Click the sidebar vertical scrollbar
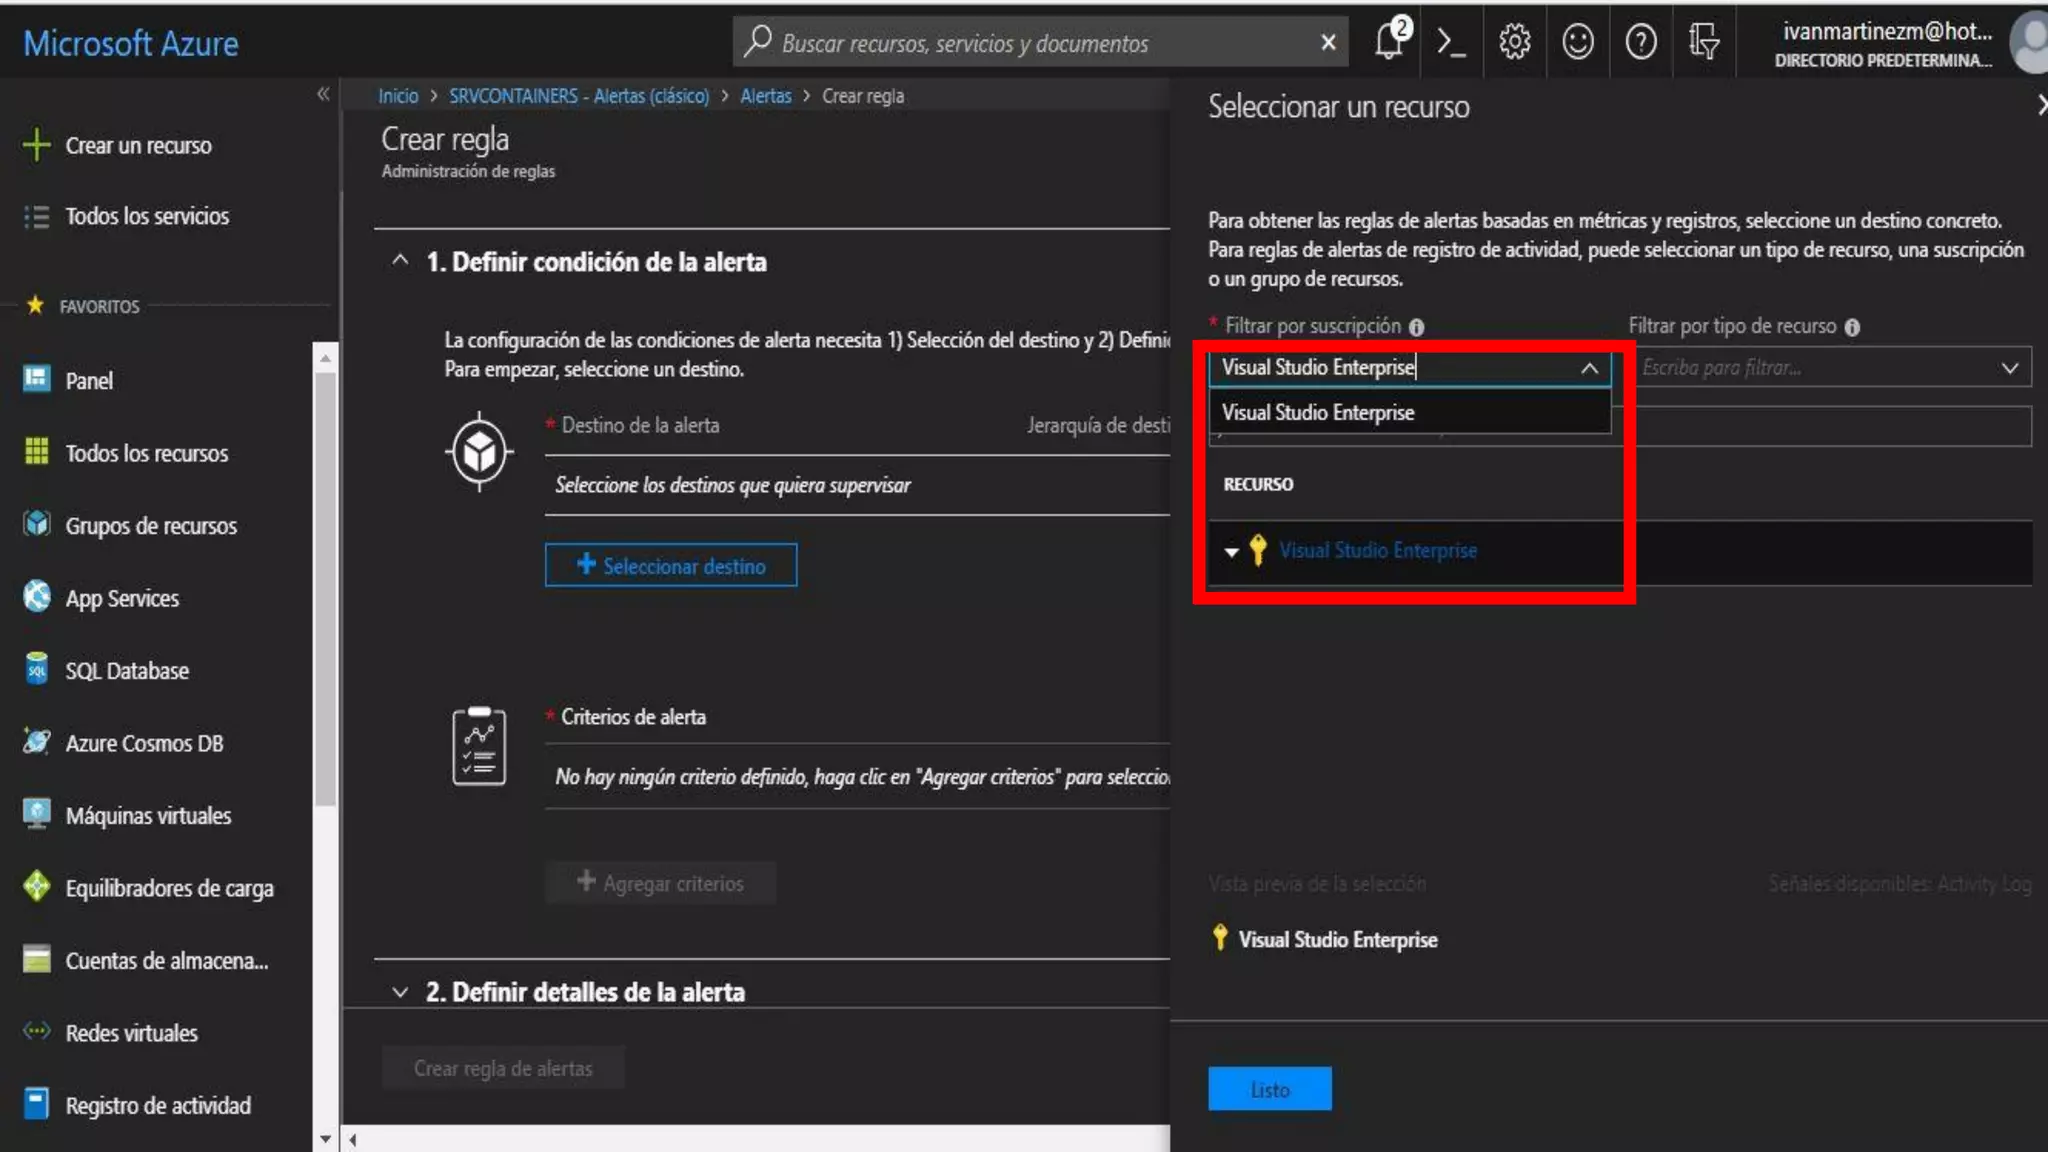 click(x=325, y=590)
